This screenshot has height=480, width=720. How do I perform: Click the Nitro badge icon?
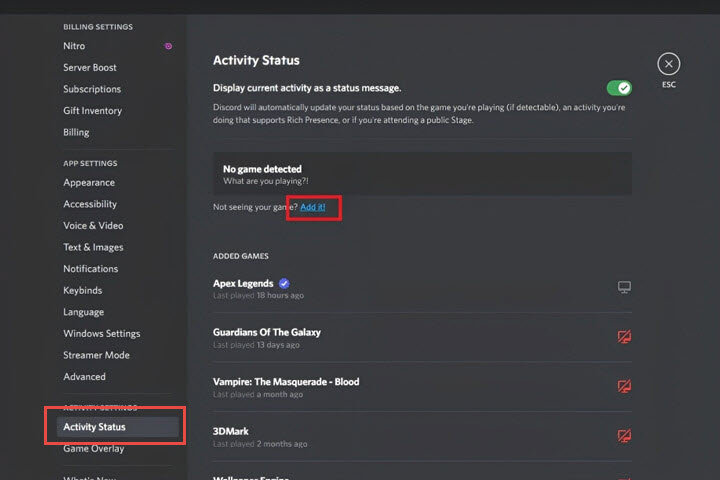click(x=168, y=46)
